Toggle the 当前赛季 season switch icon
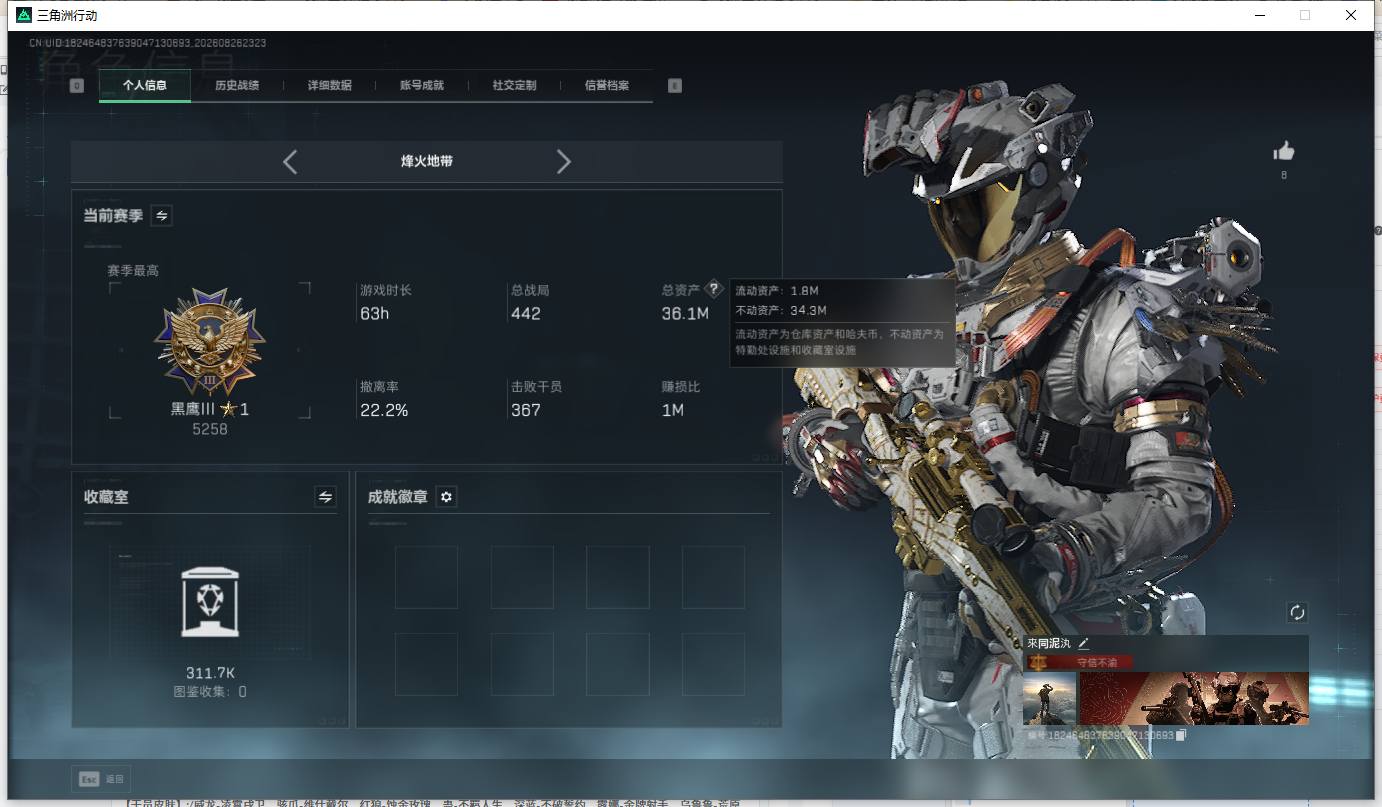This screenshot has width=1382, height=807. (161, 215)
